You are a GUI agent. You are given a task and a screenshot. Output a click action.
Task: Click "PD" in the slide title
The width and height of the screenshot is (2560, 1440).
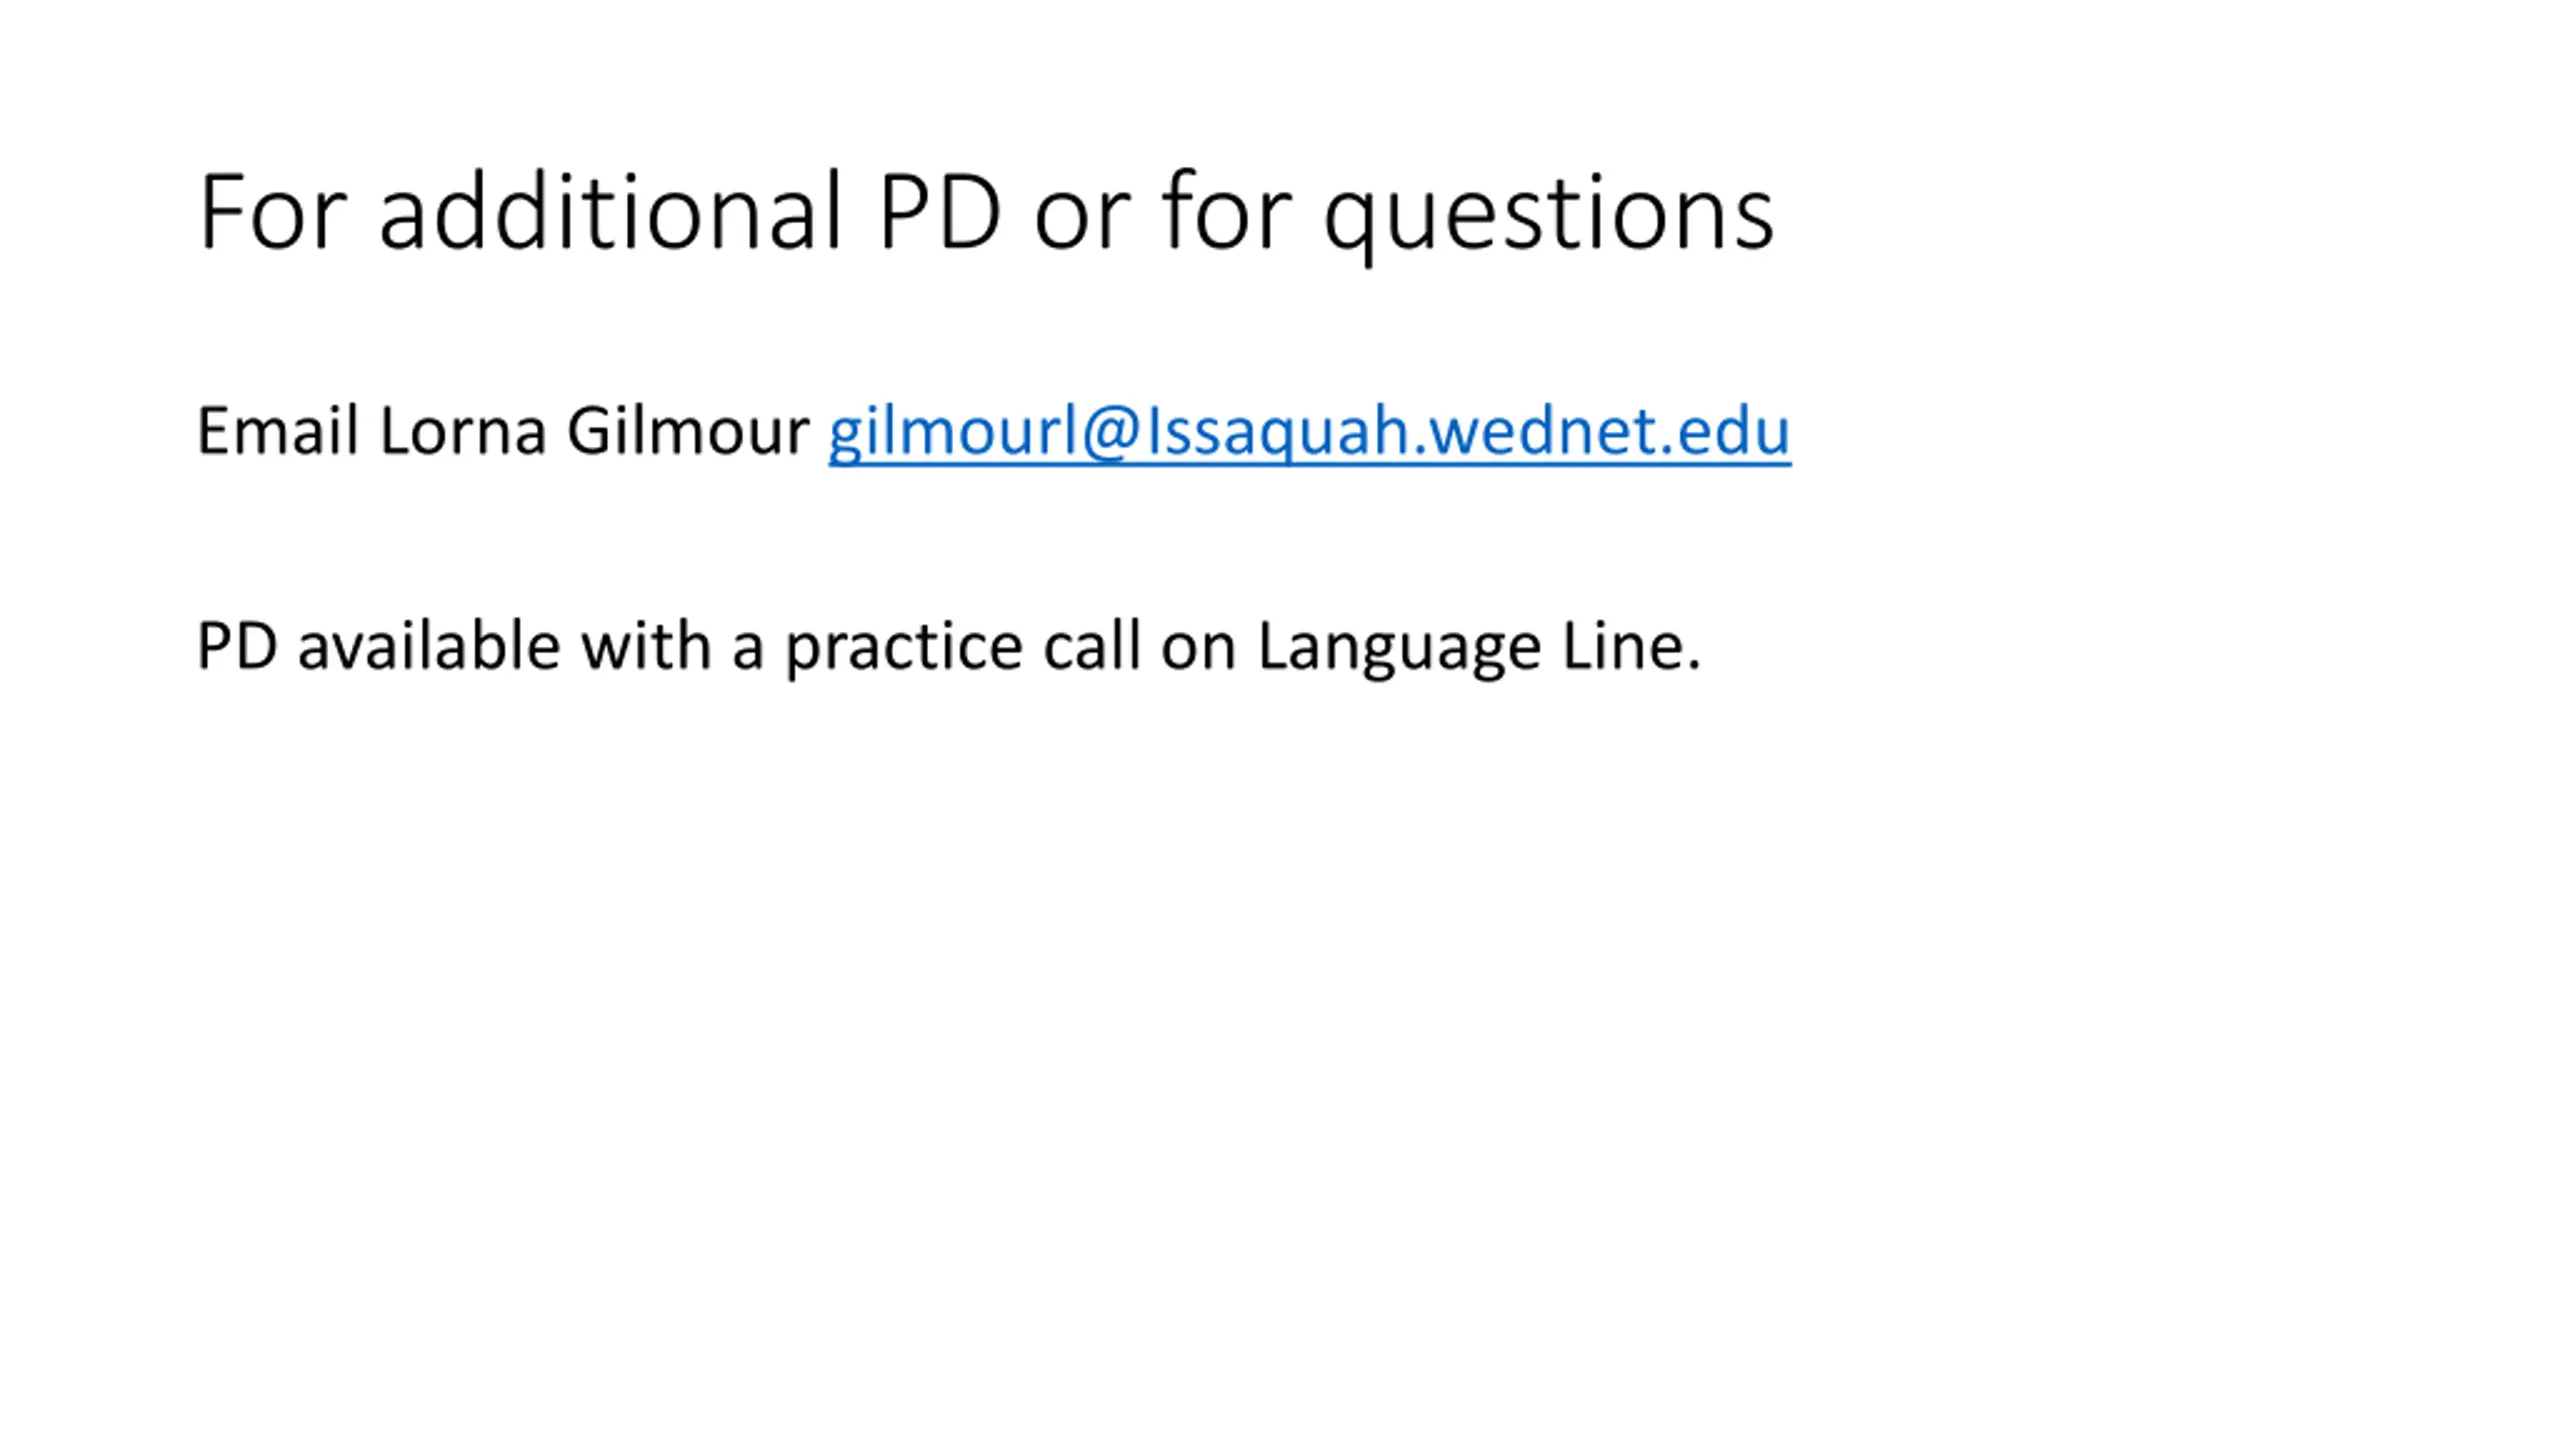(939, 213)
